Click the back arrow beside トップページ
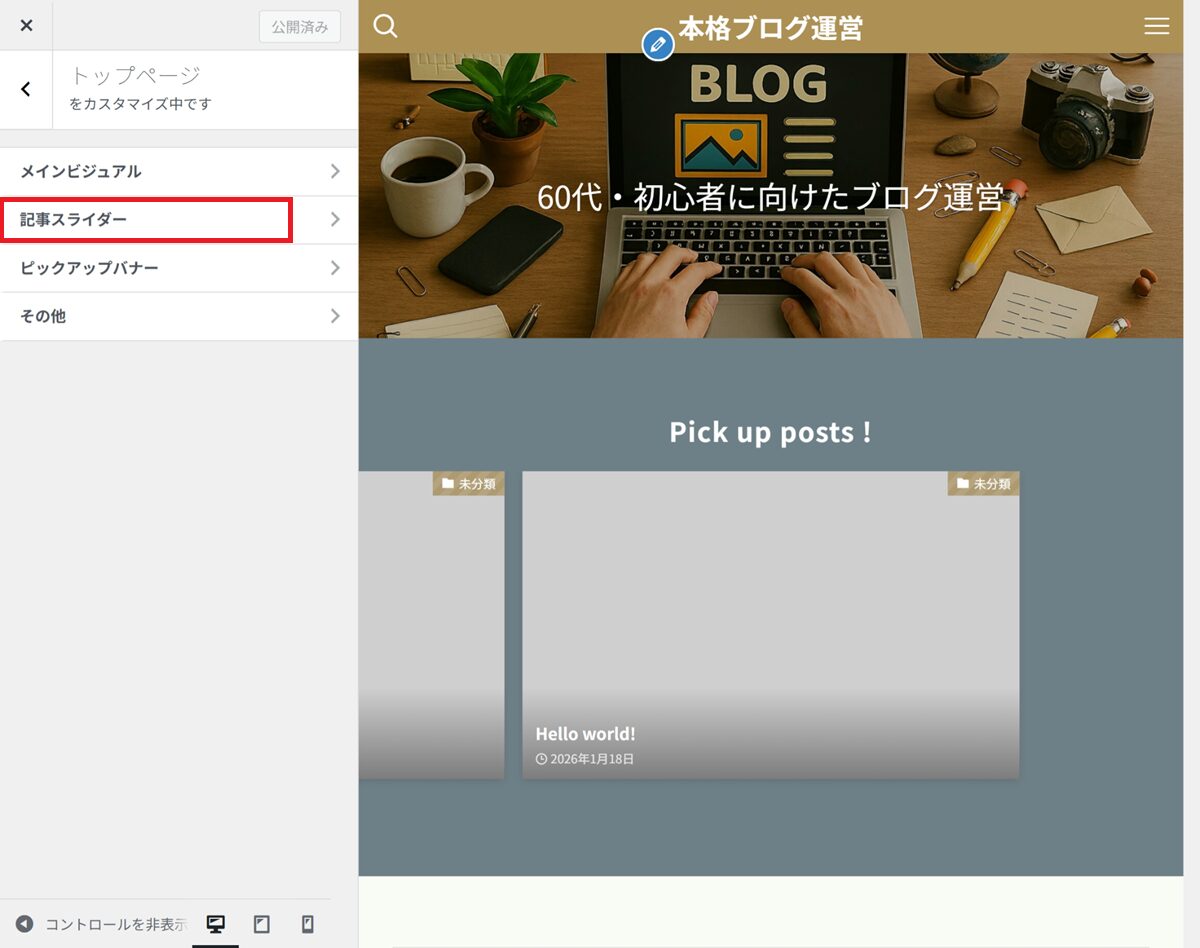The height and width of the screenshot is (948, 1200). 26,89
